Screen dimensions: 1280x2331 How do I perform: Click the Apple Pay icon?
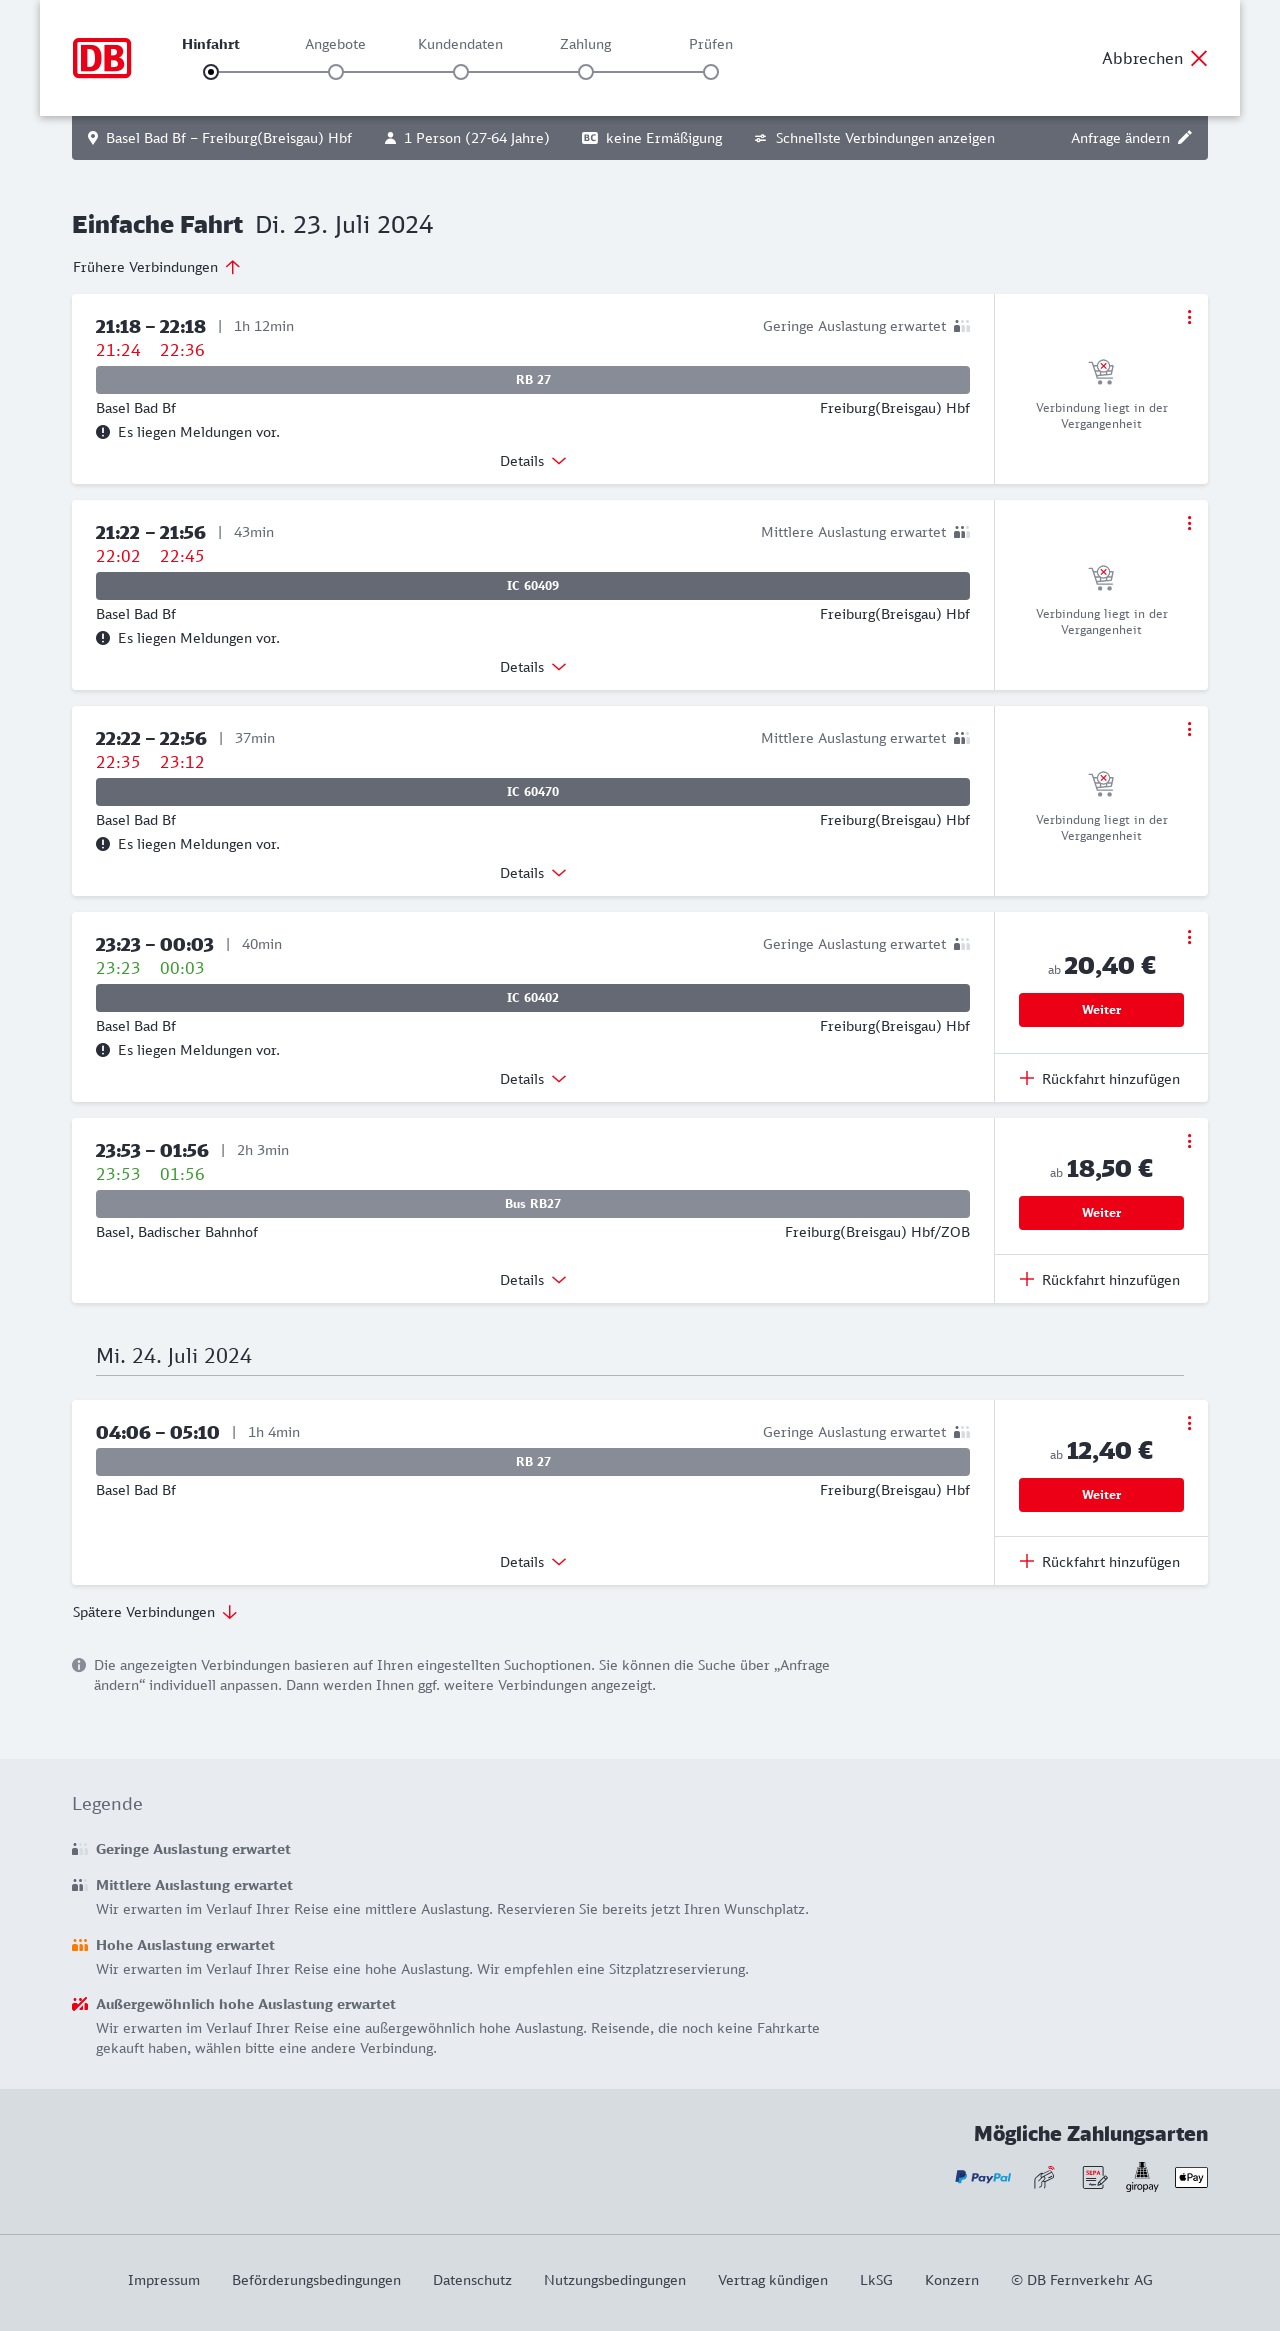point(1191,2177)
